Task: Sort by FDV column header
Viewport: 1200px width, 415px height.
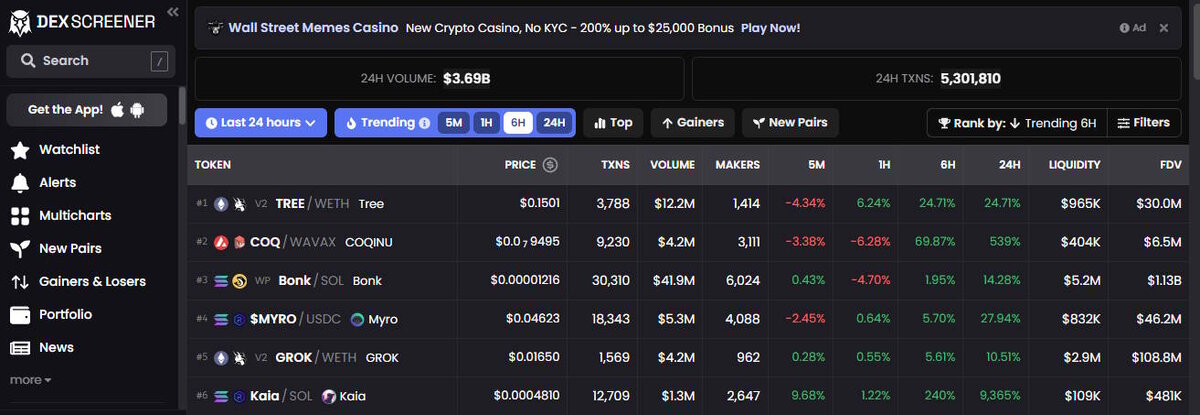Action: 1170,165
